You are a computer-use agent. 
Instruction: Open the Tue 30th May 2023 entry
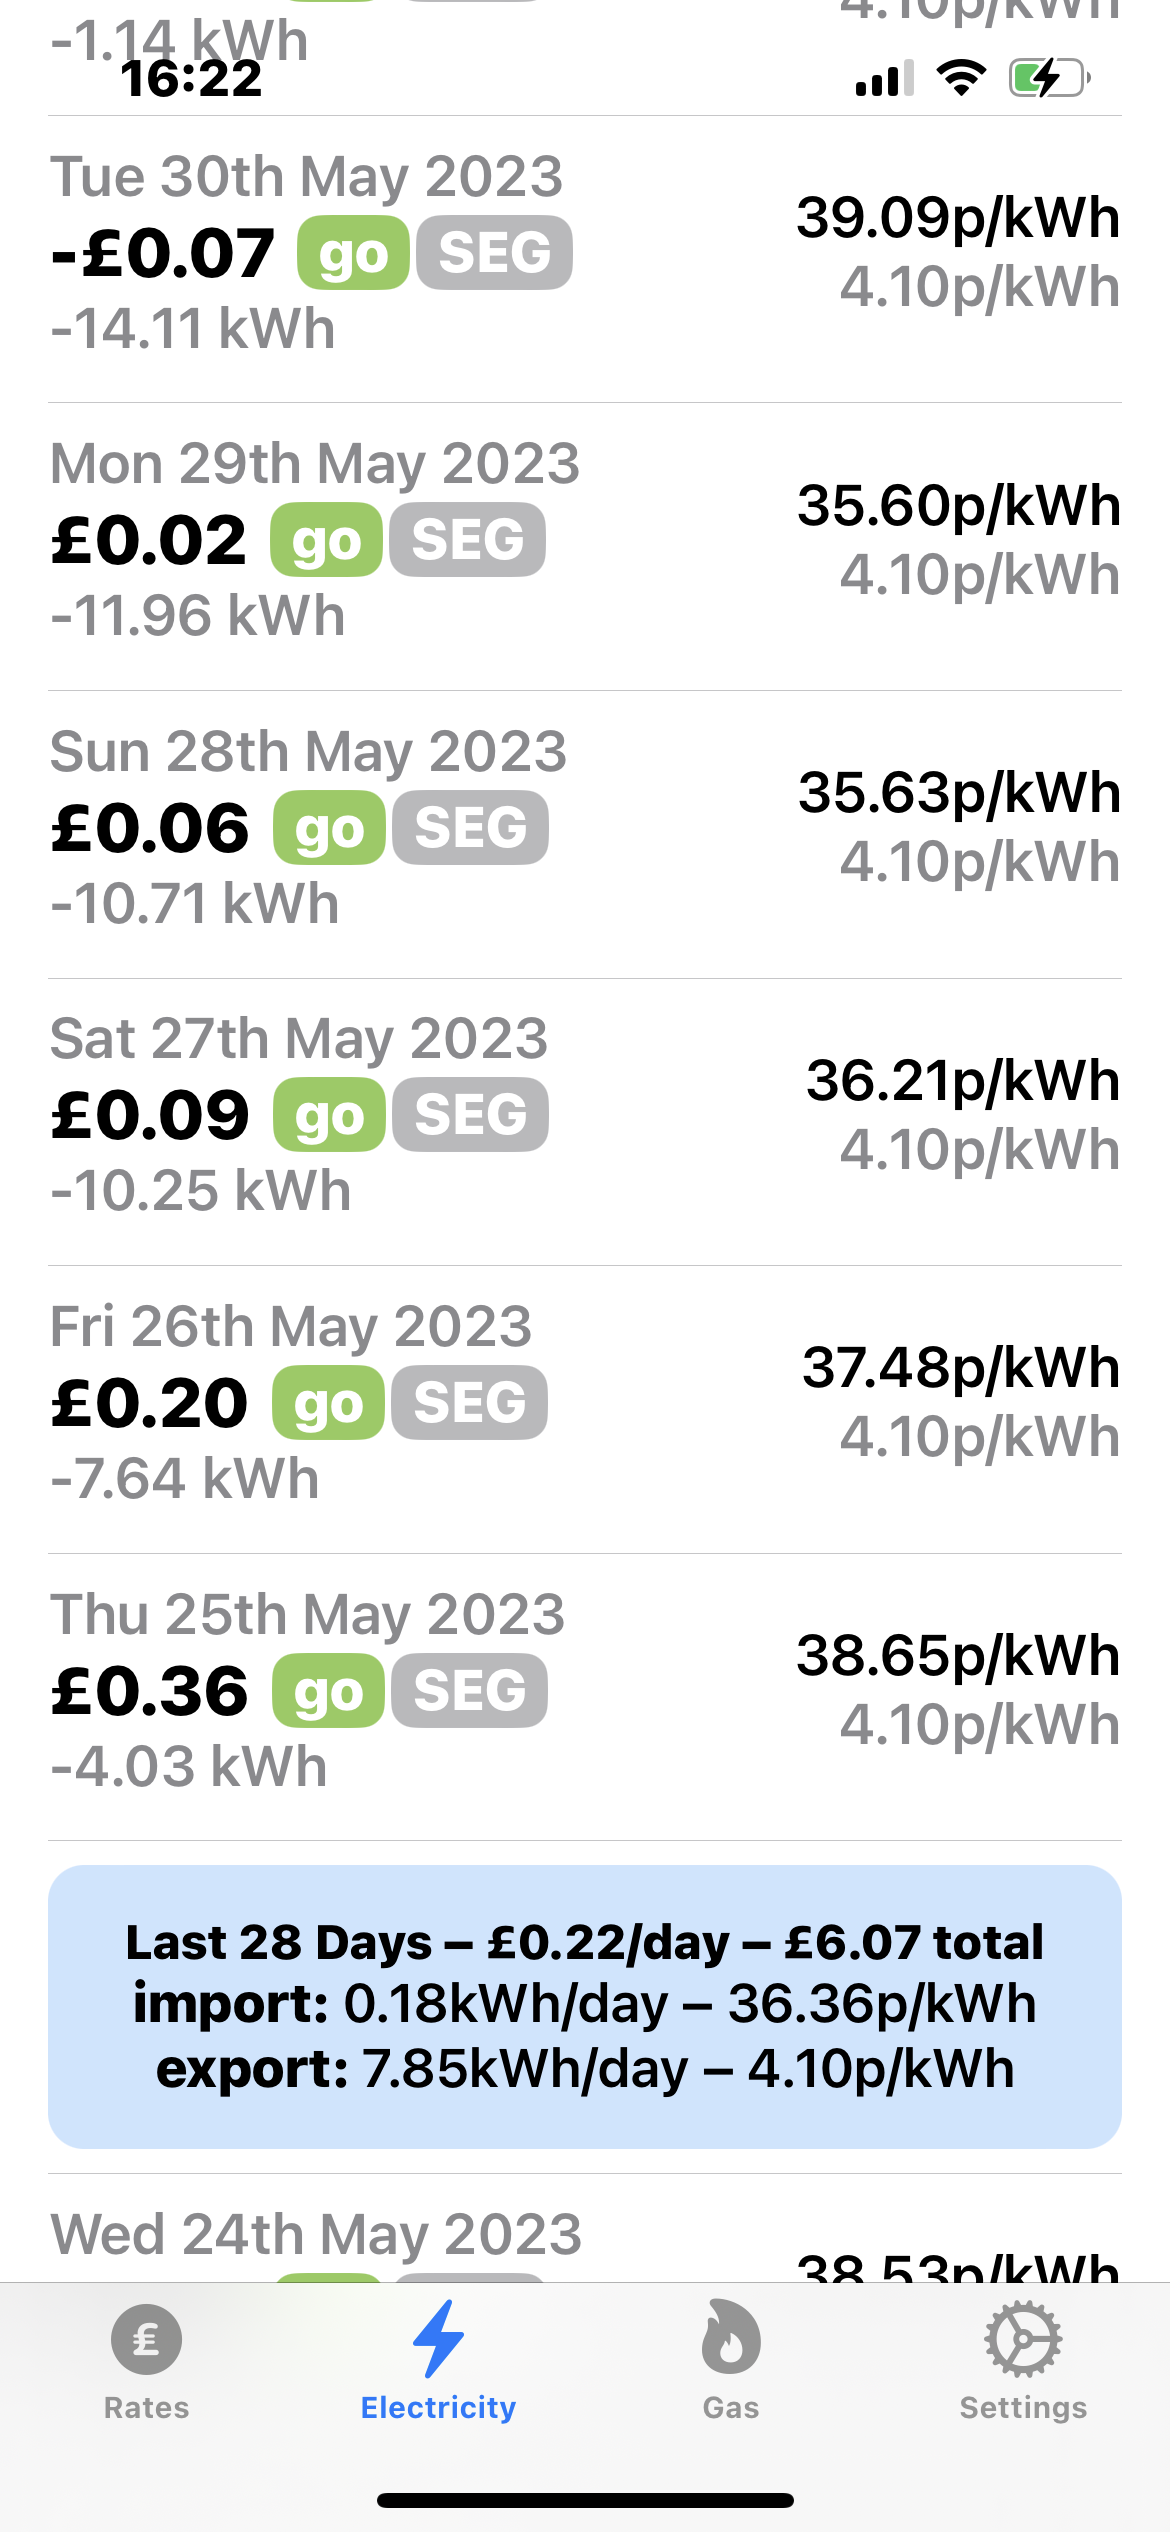(x=306, y=177)
